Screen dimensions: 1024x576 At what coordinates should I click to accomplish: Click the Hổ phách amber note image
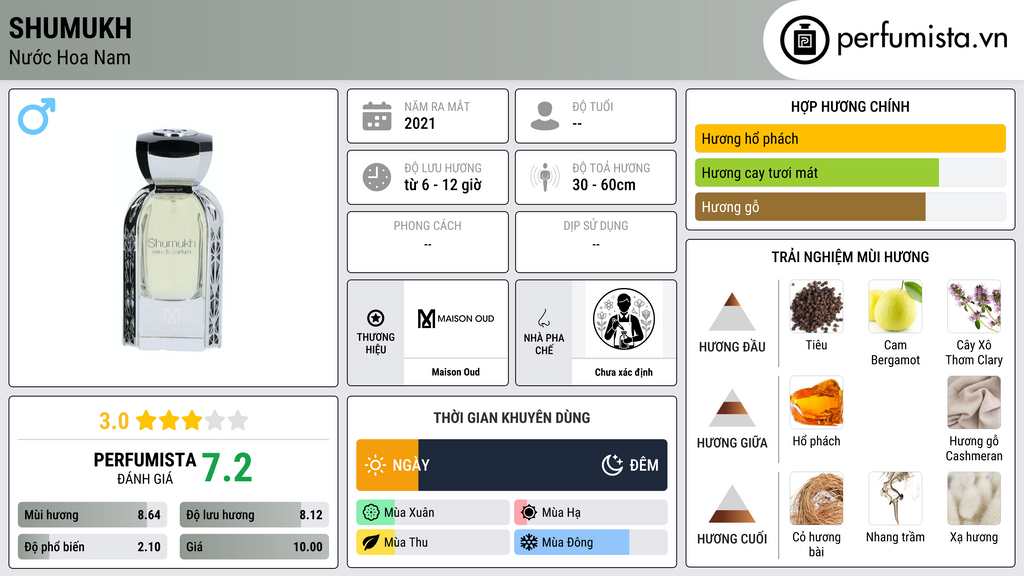(x=816, y=402)
